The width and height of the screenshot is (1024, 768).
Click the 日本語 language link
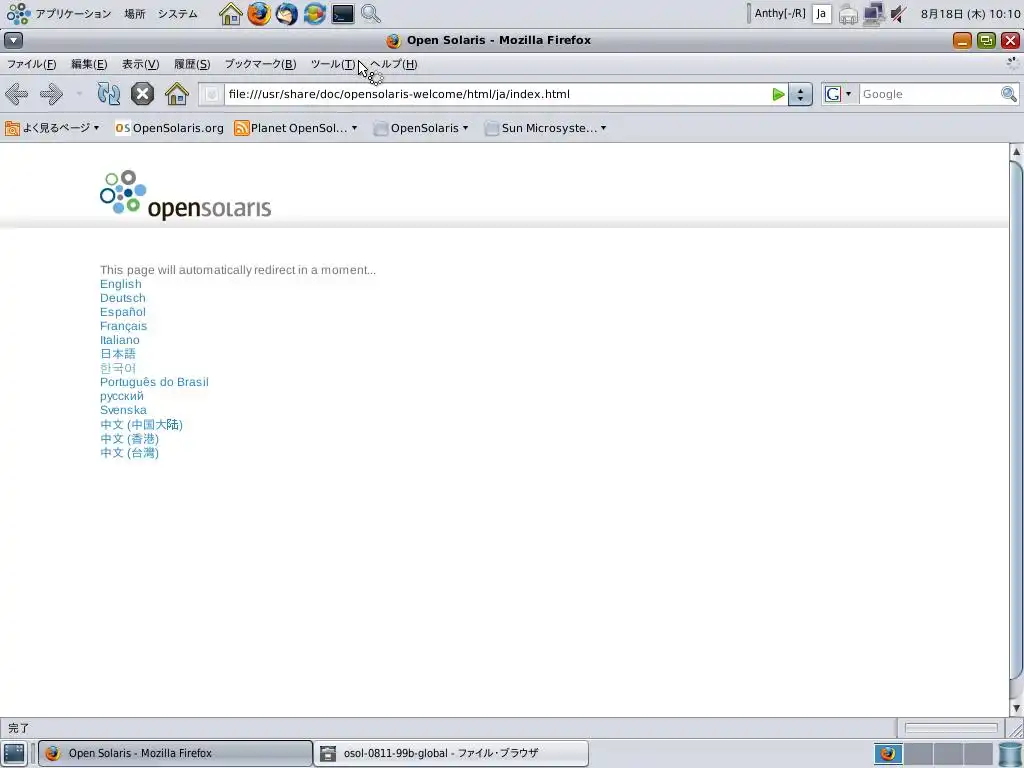118,354
